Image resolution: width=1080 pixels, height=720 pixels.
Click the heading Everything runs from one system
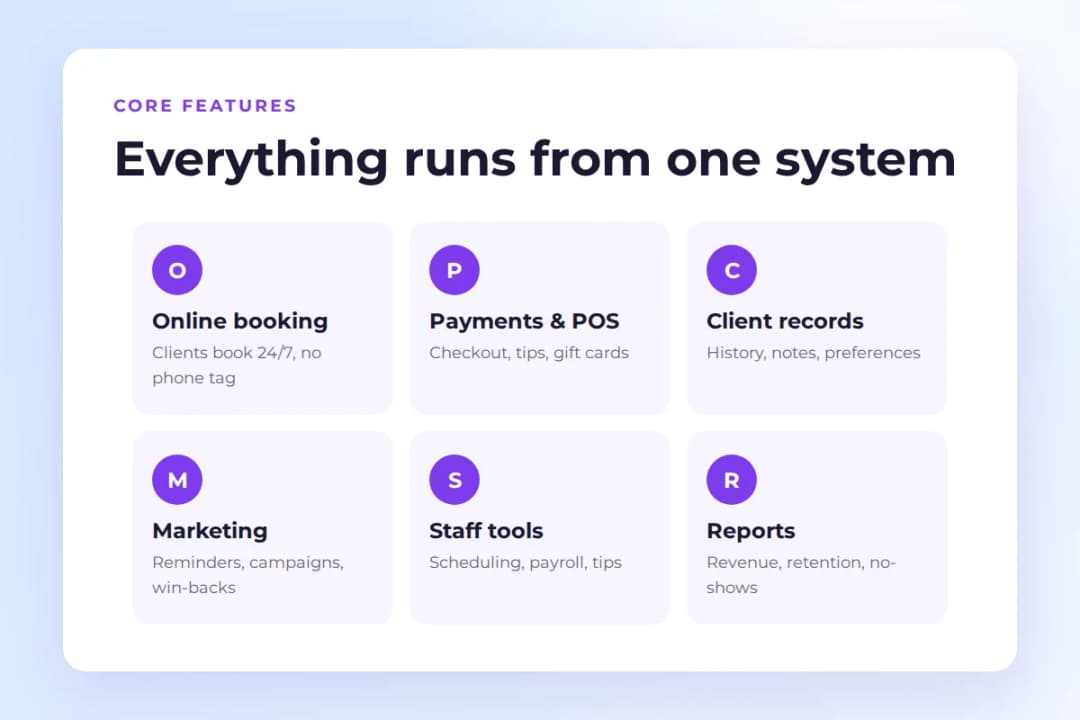tap(535, 160)
